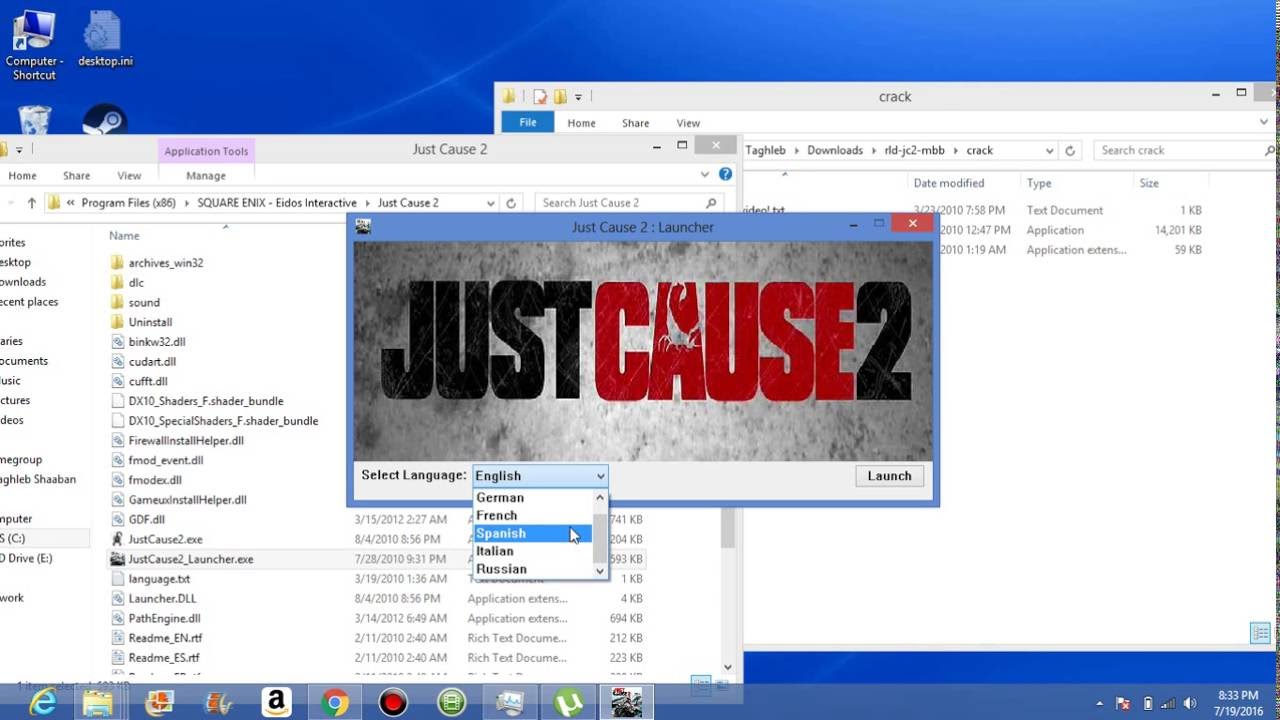The width and height of the screenshot is (1280, 720).
Task: Click Search Just Cause 2 field
Action: pos(629,203)
